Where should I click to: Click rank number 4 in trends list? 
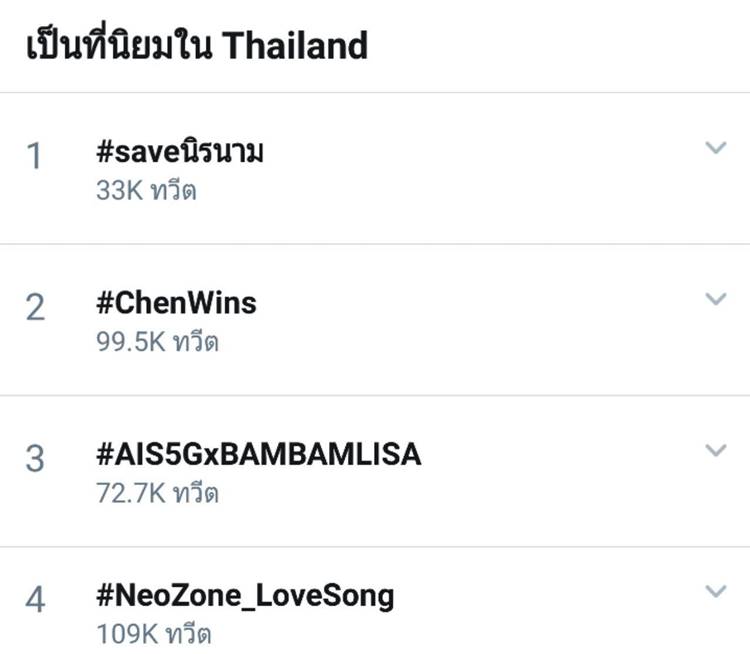click(x=35, y=601)
